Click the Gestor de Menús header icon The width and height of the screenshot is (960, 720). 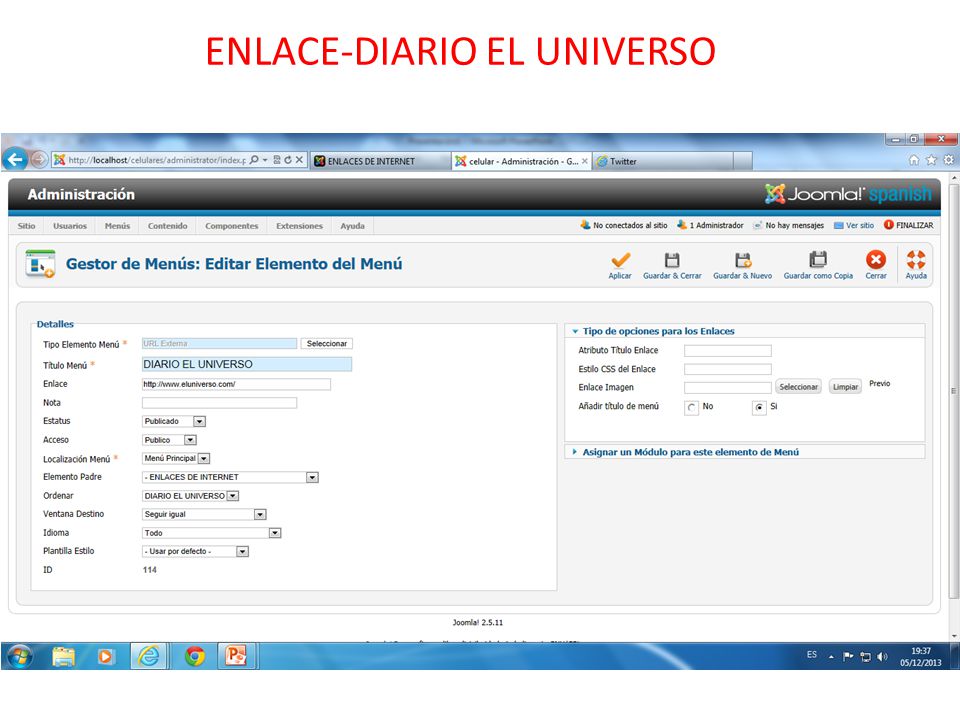(40, 264)
